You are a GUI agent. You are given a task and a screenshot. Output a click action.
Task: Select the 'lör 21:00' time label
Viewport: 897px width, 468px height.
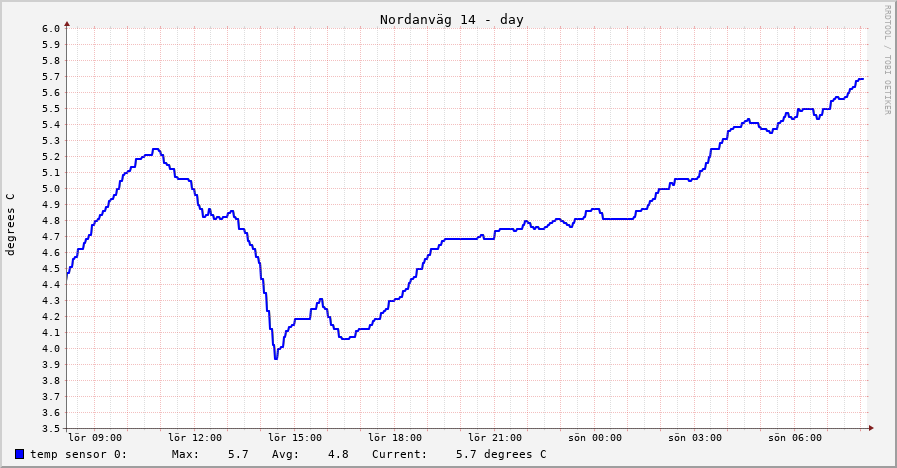(495, 438)
